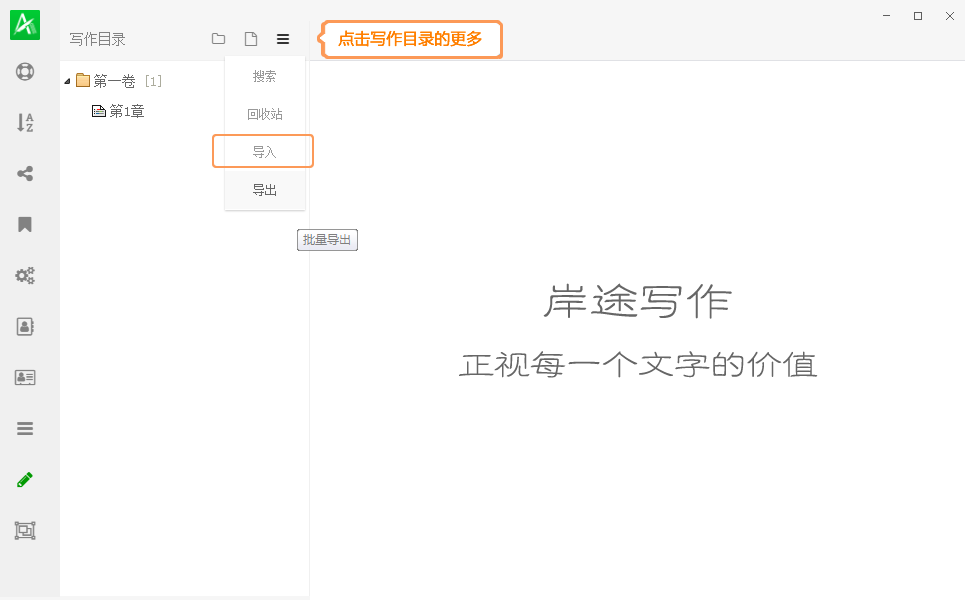Click the frame selection icon at sidebar bottom
Viewport: 965px width, 600px height.
pos(25,530)
